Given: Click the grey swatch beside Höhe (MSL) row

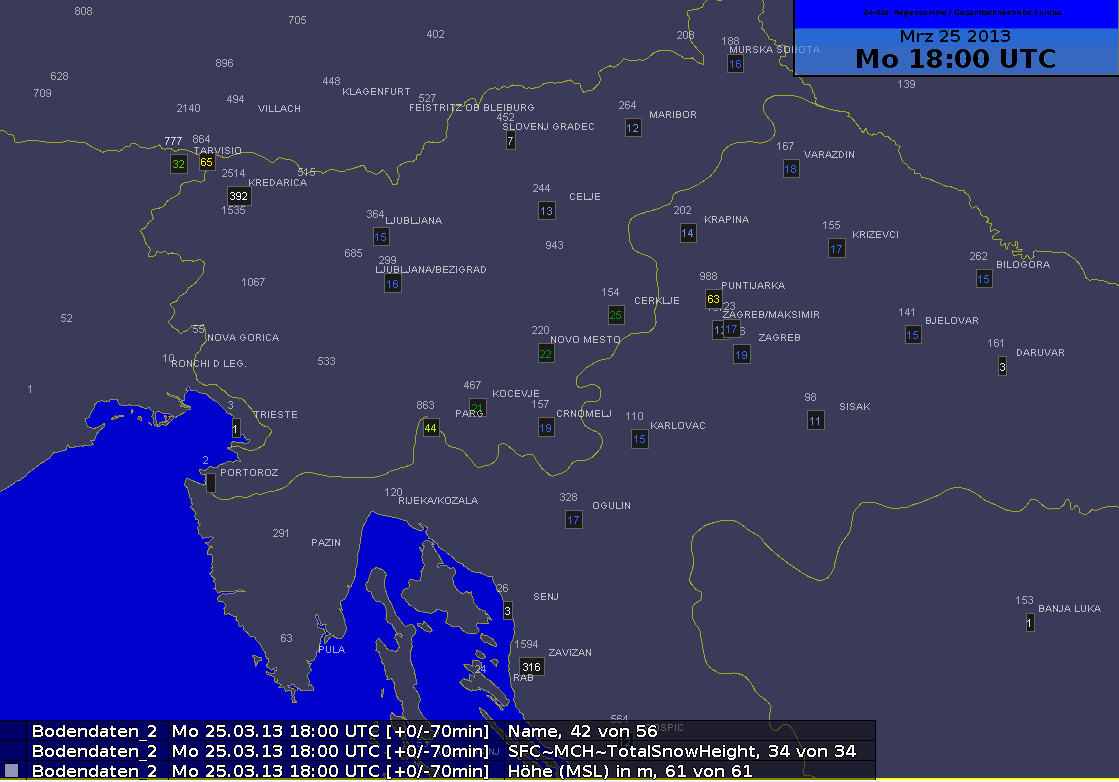Looking at the screenshot, I should pos(11,770).
